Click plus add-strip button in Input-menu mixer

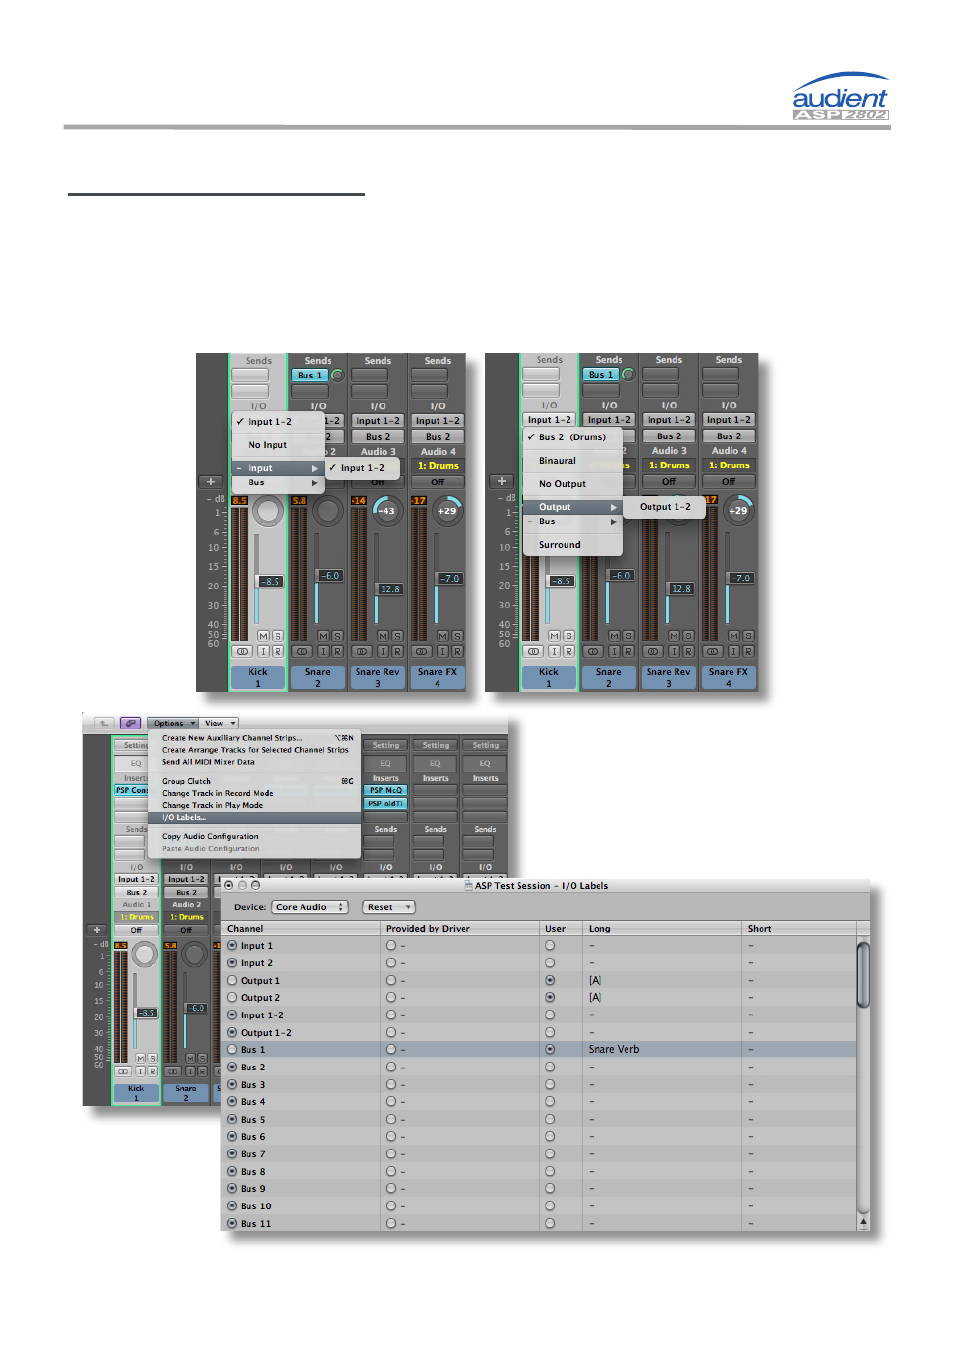click(210, 481)
